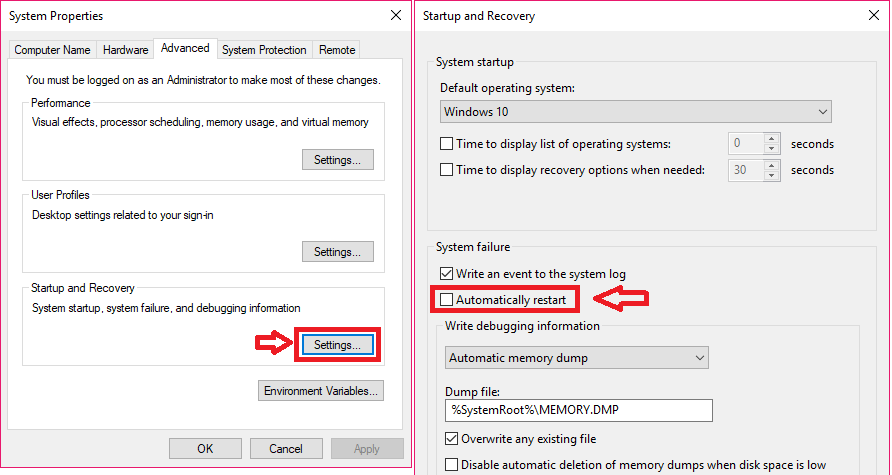Open Performance Settings button

pos(337,160)
